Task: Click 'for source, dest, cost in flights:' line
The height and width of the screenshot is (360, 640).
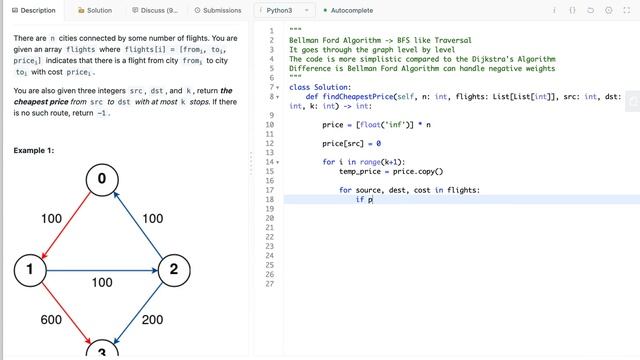Action: click(x=409, y=190)
